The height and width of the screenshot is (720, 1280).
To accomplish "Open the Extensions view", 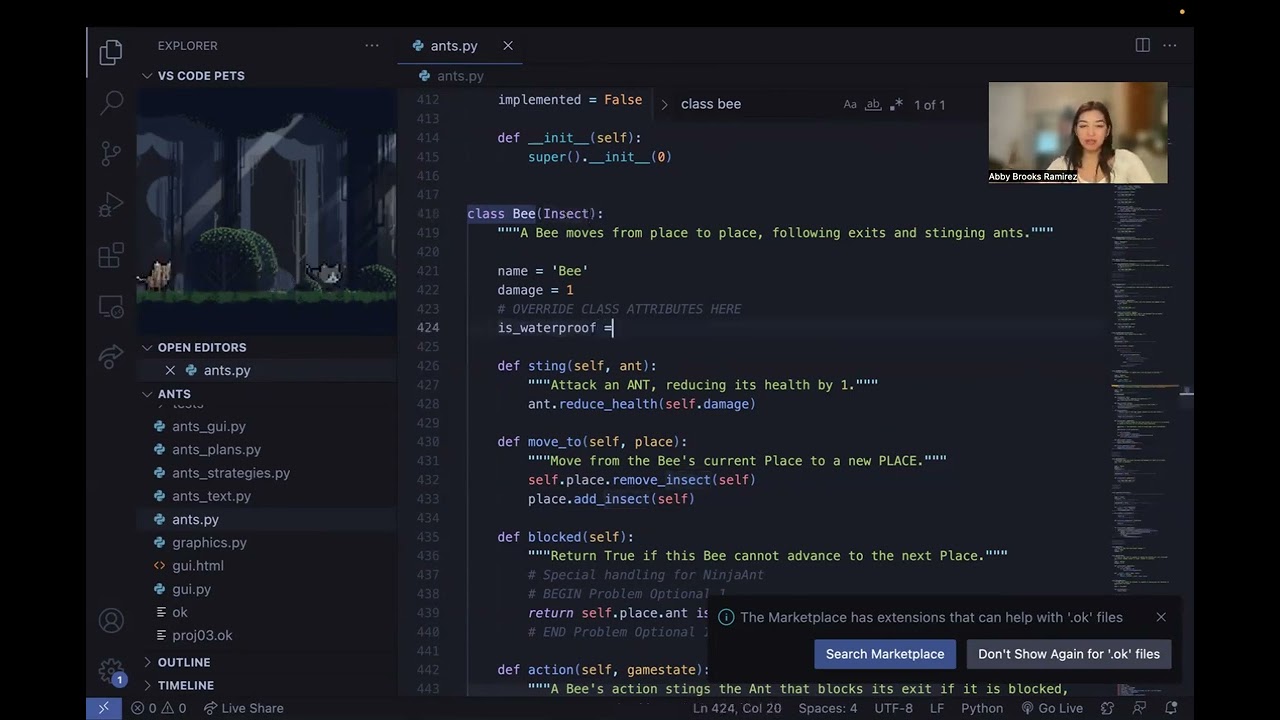I will [x=111, y=255].
